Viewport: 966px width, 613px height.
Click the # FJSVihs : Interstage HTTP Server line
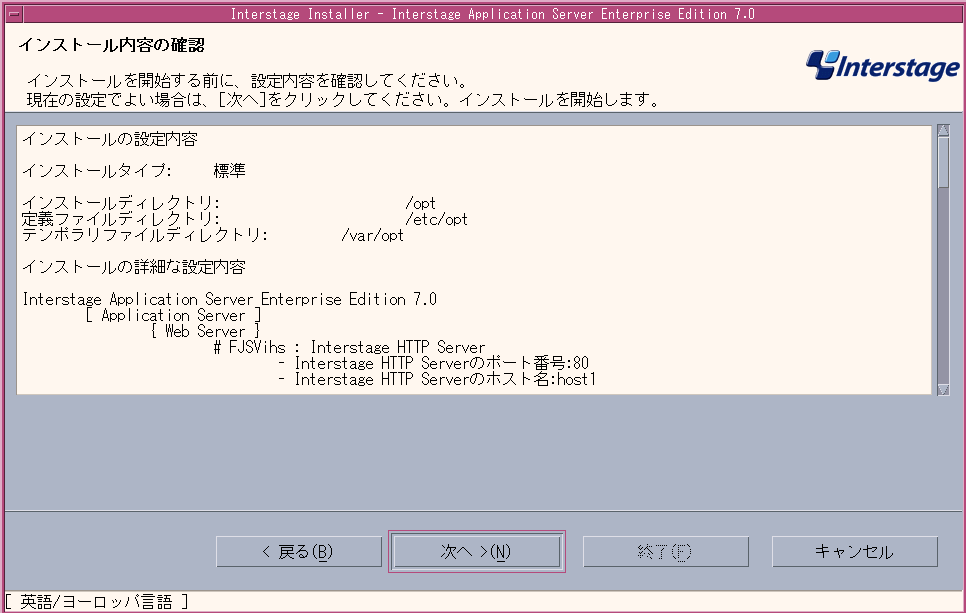click(x=349, y=347)
